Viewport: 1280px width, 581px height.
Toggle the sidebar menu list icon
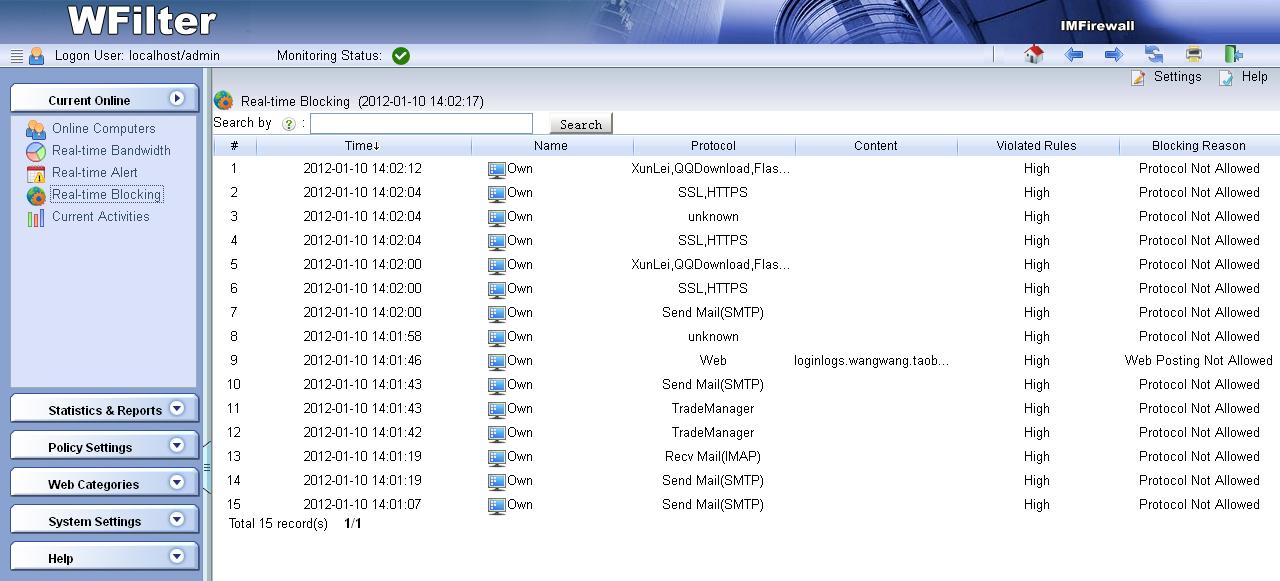(x=16, y=56)
